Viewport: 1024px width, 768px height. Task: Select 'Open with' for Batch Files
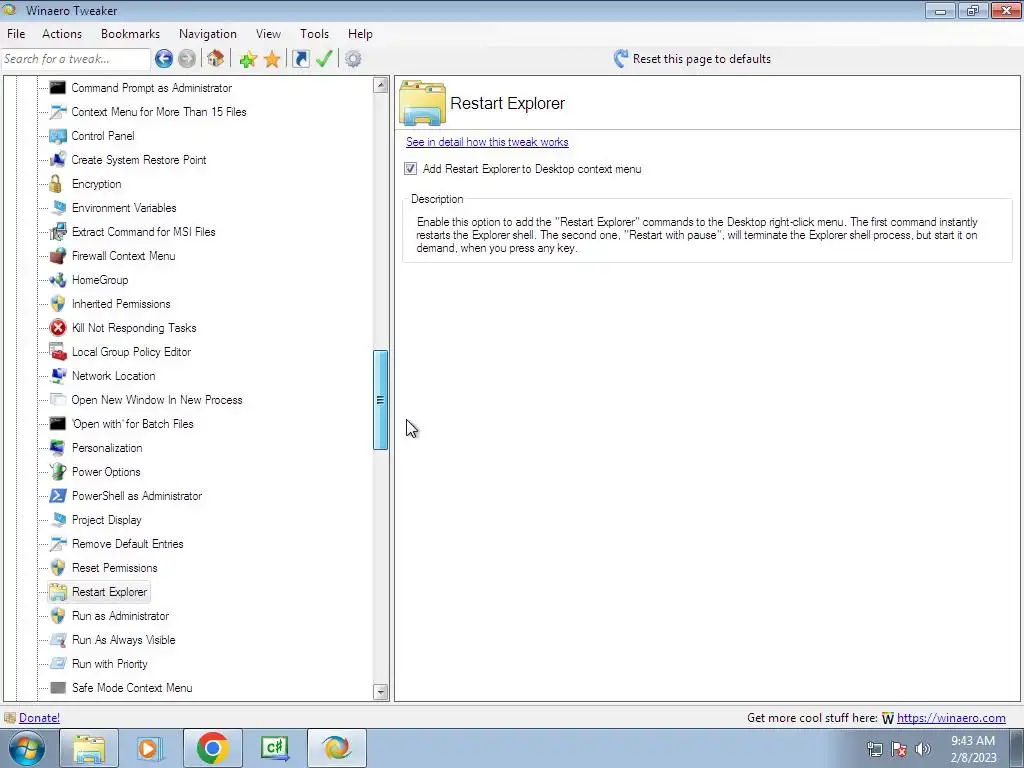pyautogui.click(x=133, y=424)
